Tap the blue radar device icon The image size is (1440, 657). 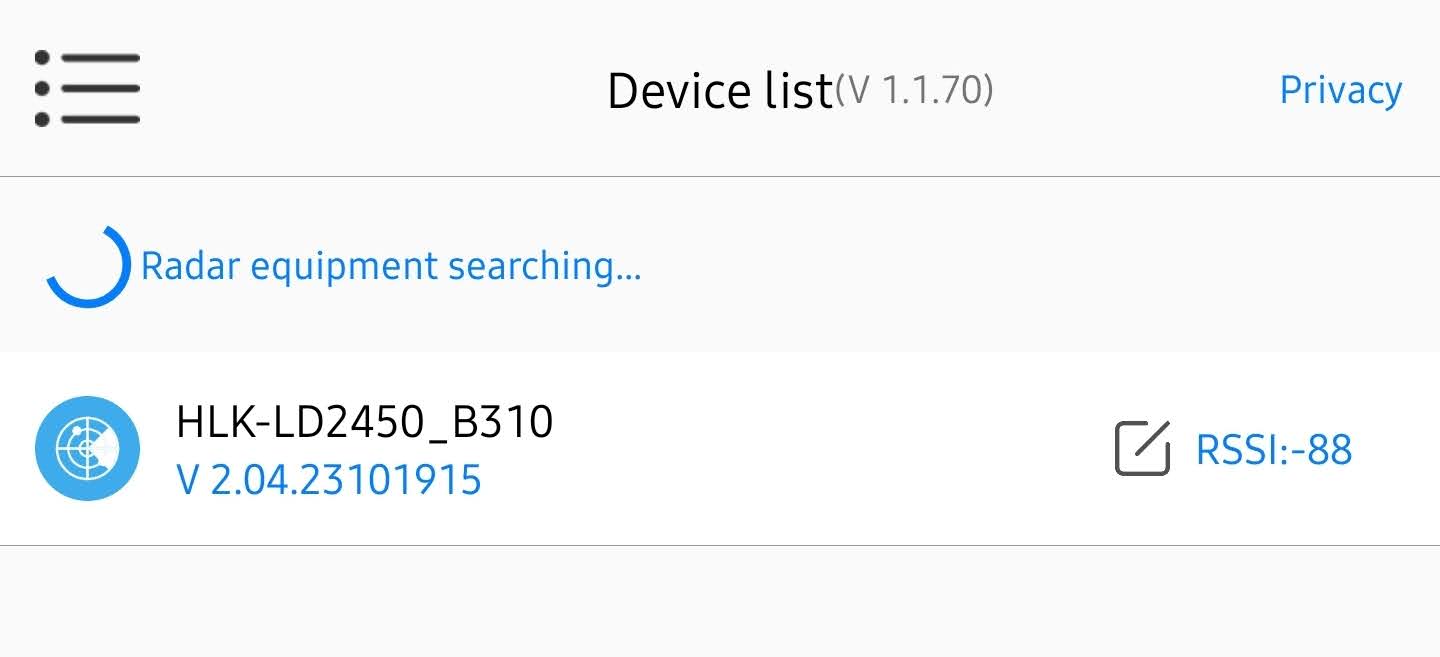[87, 448]
